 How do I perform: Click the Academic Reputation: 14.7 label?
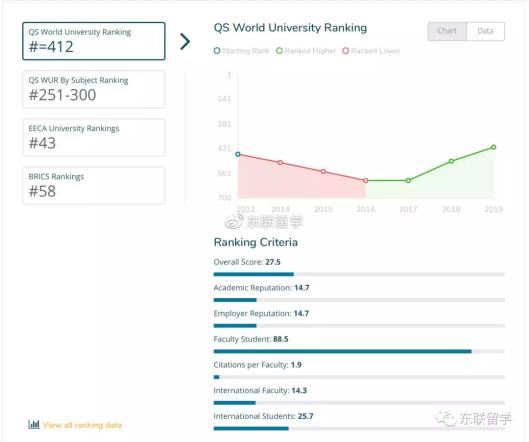(261, 288)
